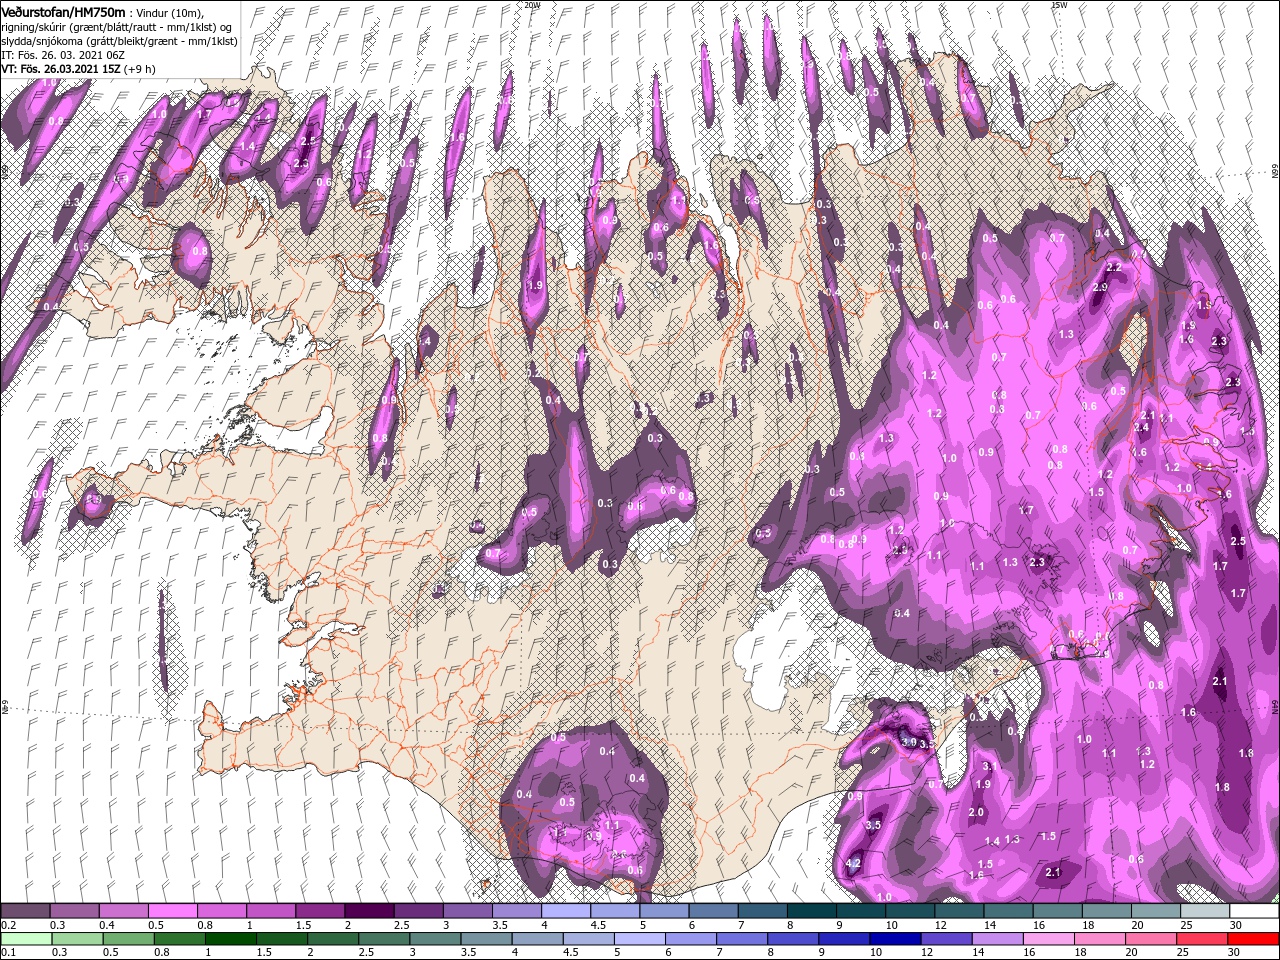Click the bright pink snow swatch labeled 0.5
Screen dimensions: 1280x960
point(172,911)
